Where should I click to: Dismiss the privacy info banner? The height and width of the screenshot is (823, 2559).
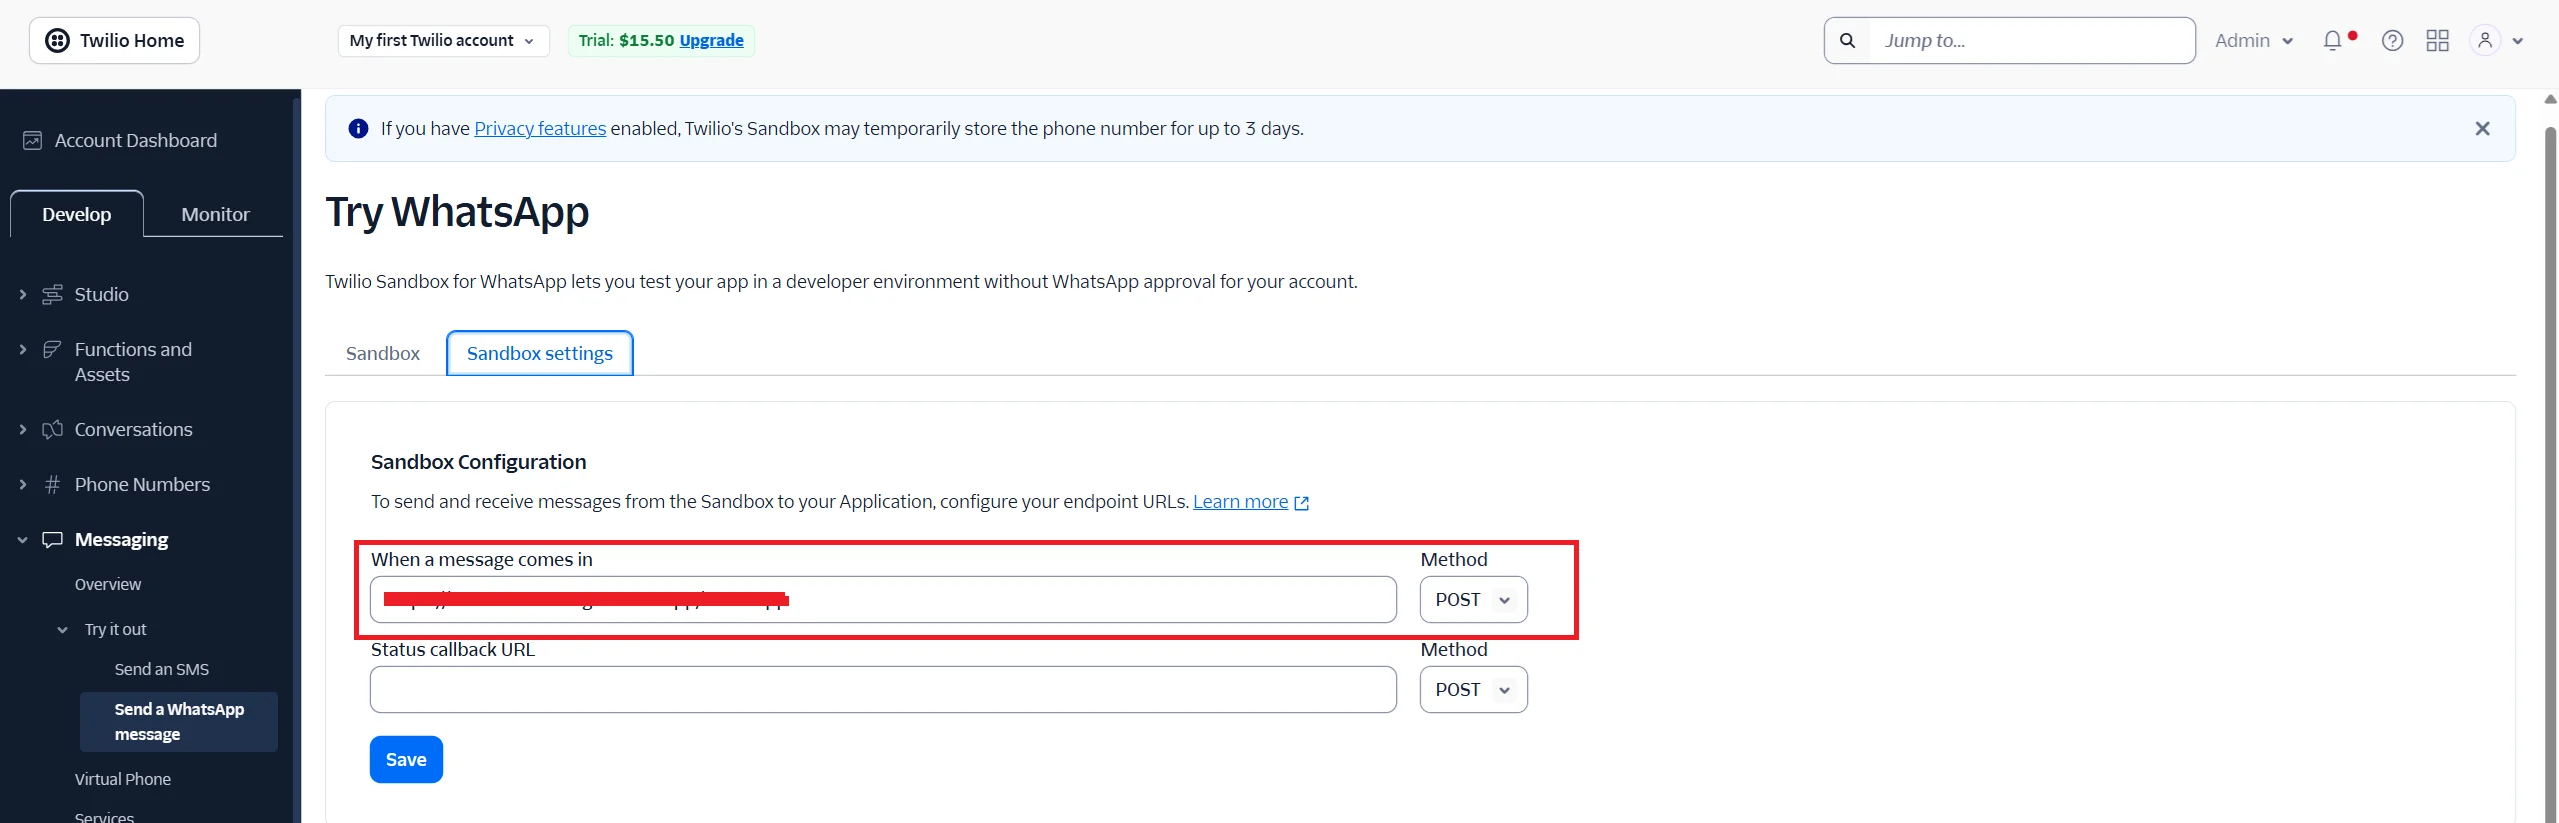(x=2482, y=129)
